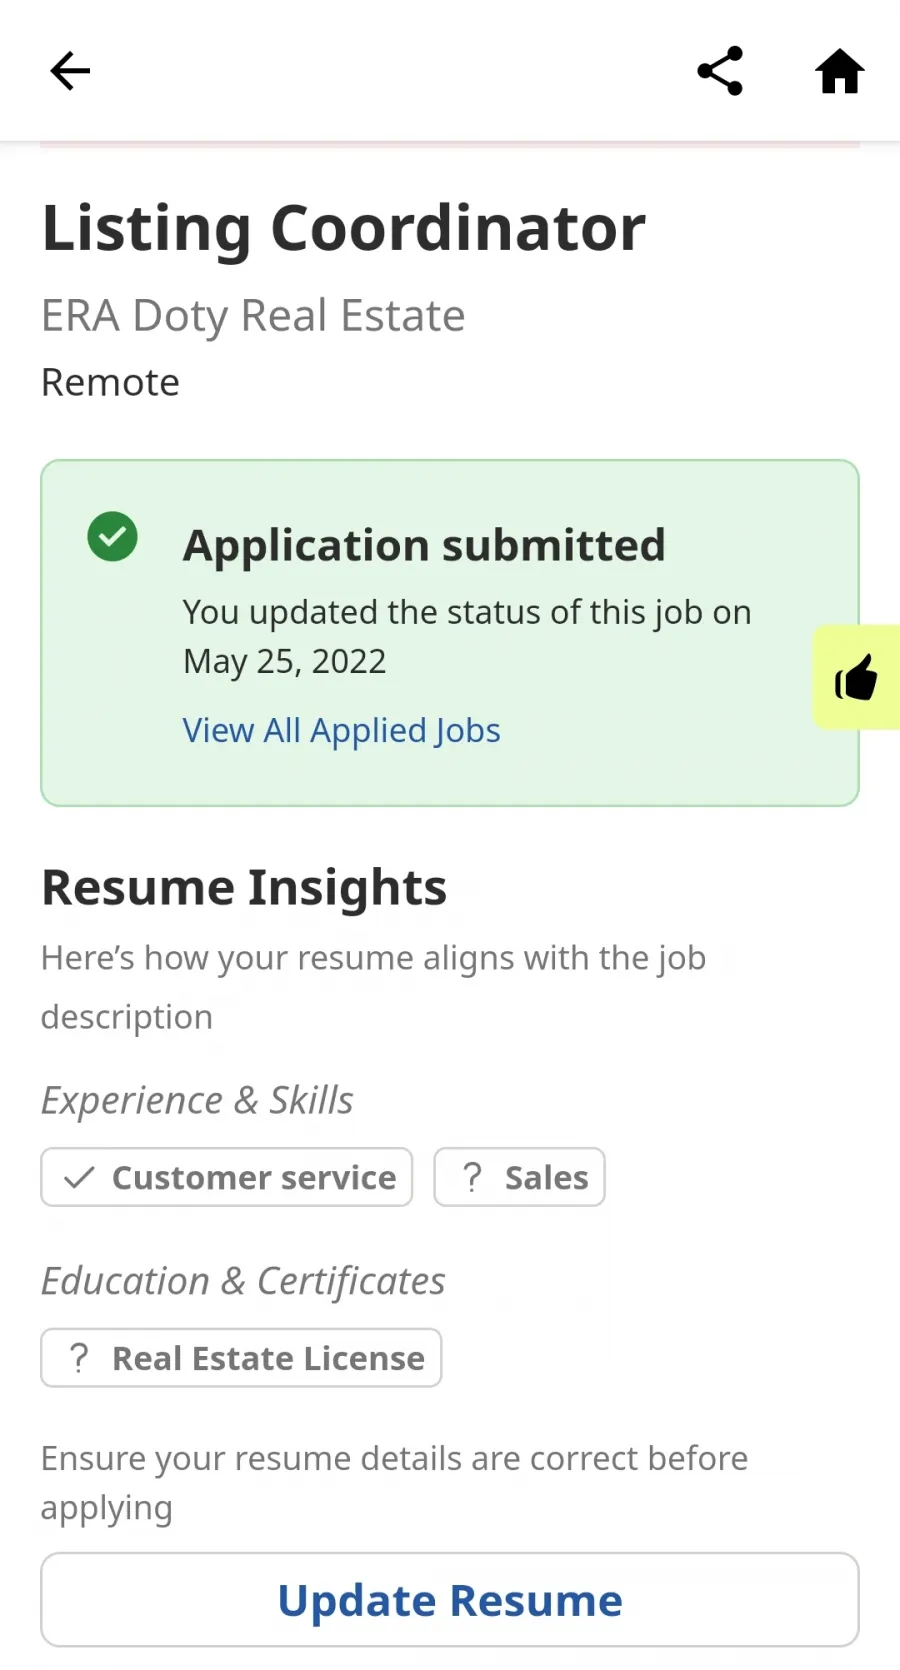Select the Real Estate License chip
900x1670 pixels.
[x=241, y=1358]
